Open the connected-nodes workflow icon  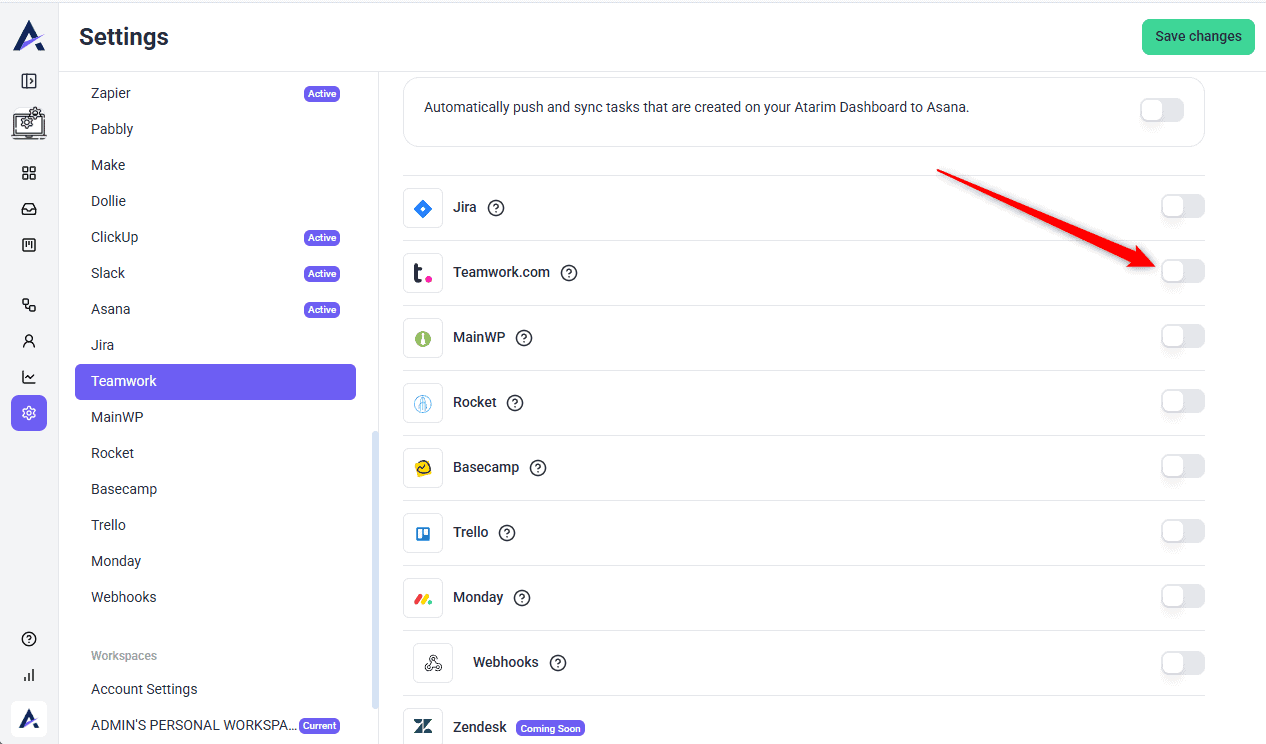[x=29, y=305]
